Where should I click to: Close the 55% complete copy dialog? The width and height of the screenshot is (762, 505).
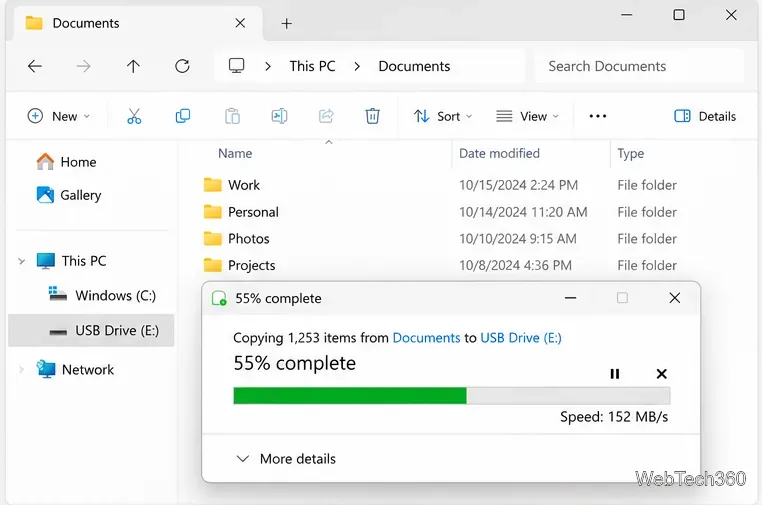tap(675, 298)
